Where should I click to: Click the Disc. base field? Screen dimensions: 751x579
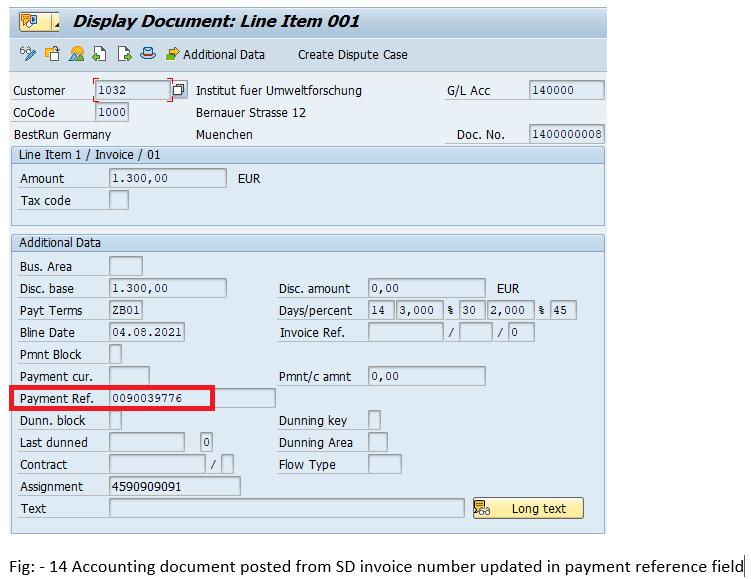tap(168, 288)
